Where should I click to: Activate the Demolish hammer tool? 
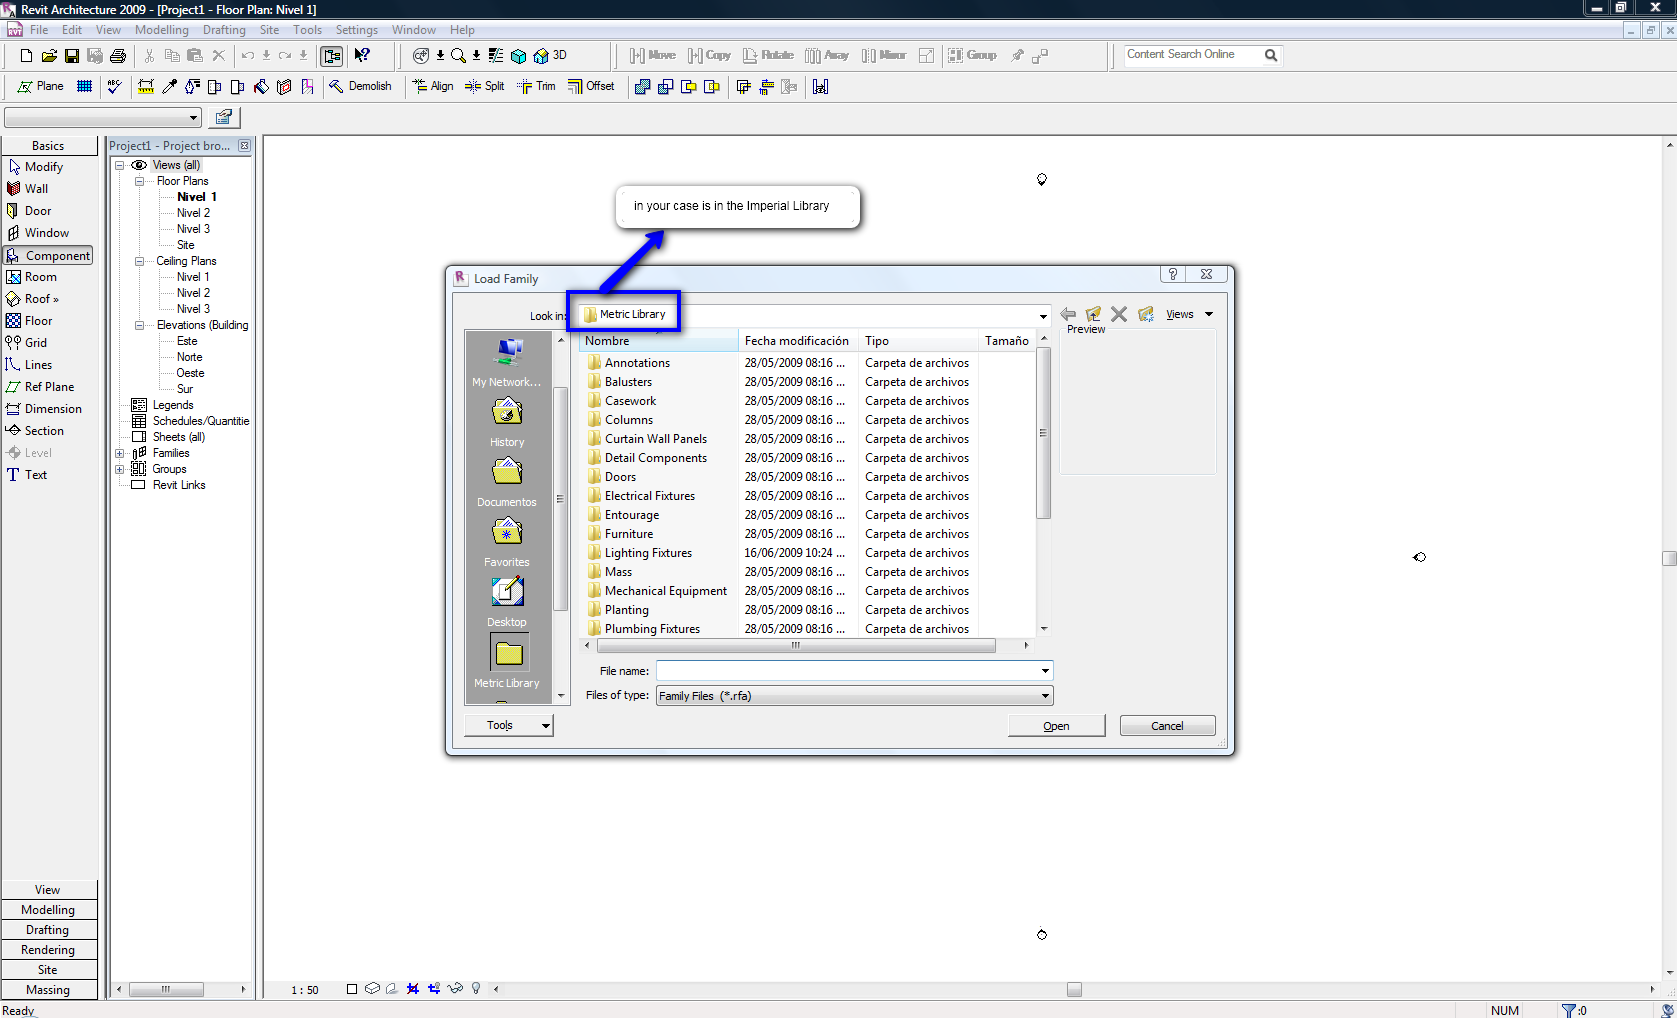click(360, 87)
